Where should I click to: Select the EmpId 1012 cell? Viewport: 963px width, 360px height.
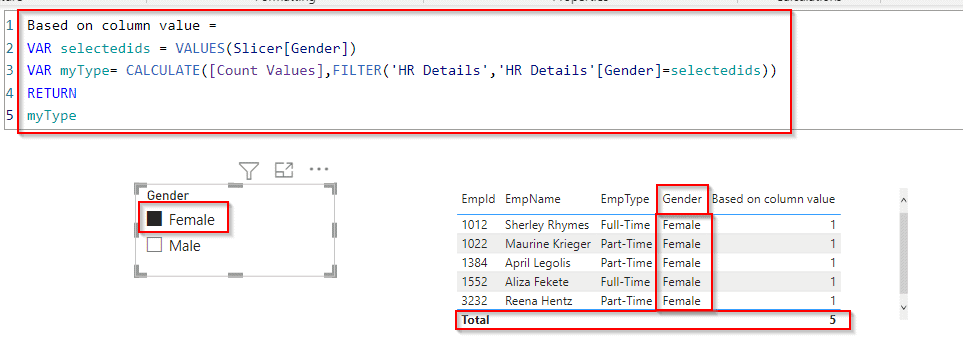tap(474, 225)
